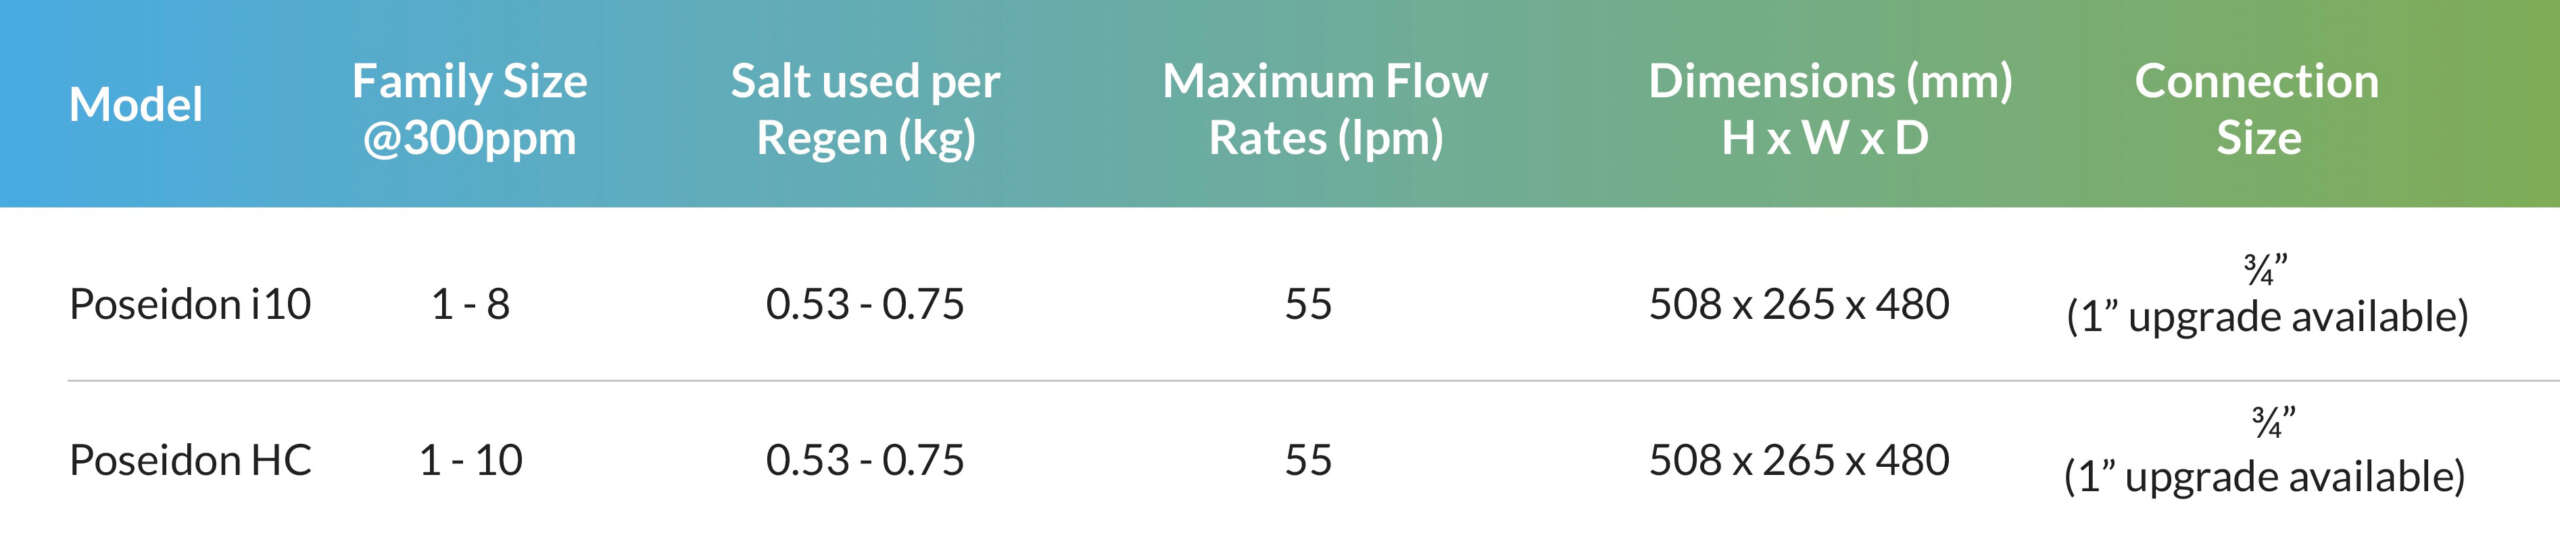Click the Salt used per Regen header
The height and width of the screenshot is (554, 2560).
[865, 109]
